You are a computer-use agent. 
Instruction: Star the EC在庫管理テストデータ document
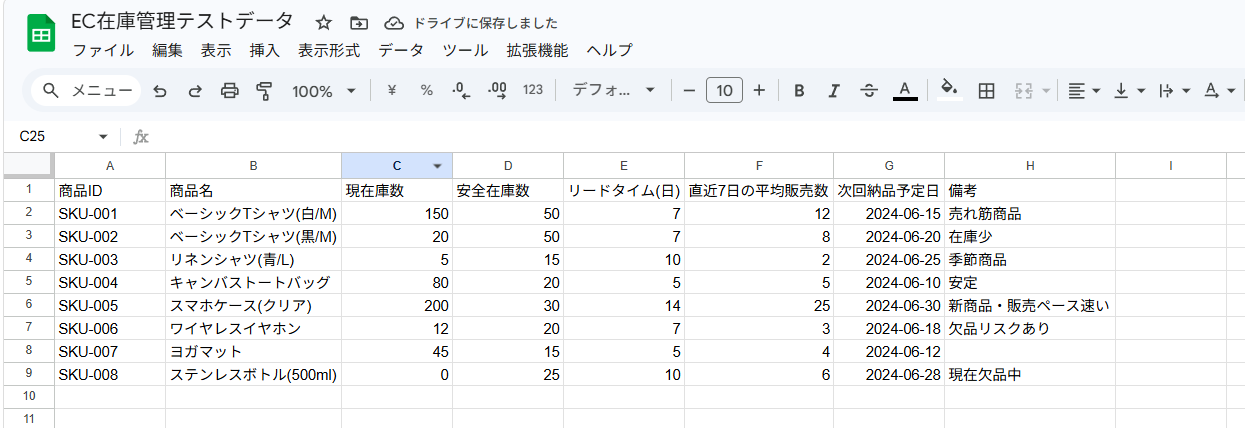tap(324, 23)
